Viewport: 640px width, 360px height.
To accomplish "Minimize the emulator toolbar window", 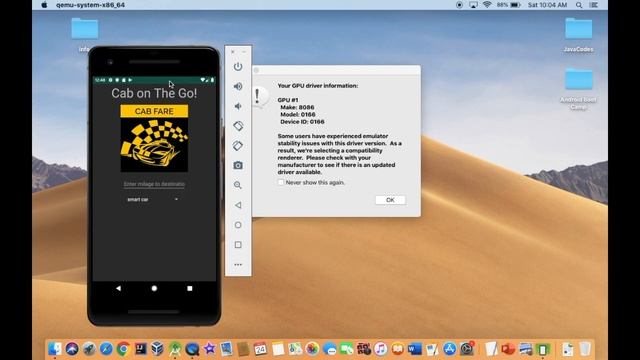I will click(244, 52).
